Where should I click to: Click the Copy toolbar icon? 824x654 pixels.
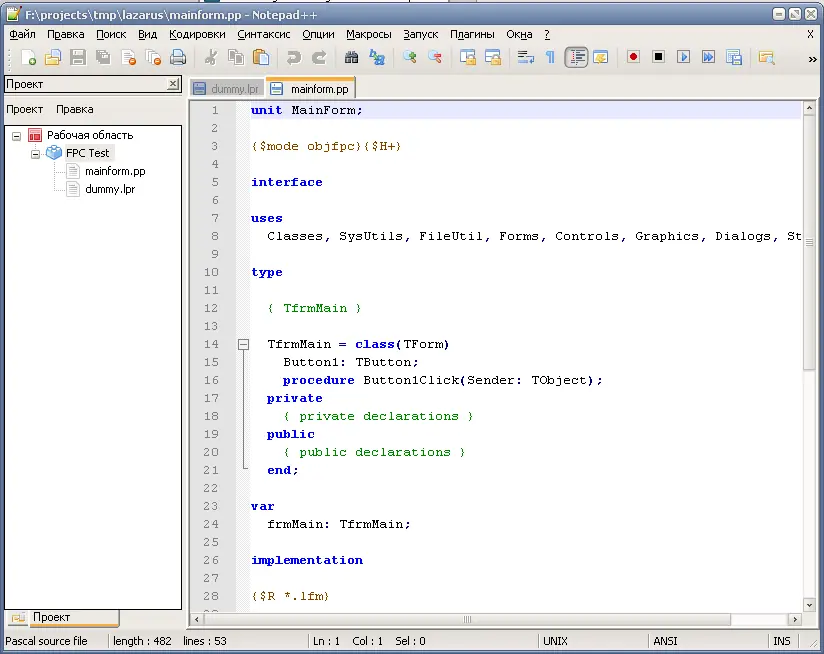(236, 57)
